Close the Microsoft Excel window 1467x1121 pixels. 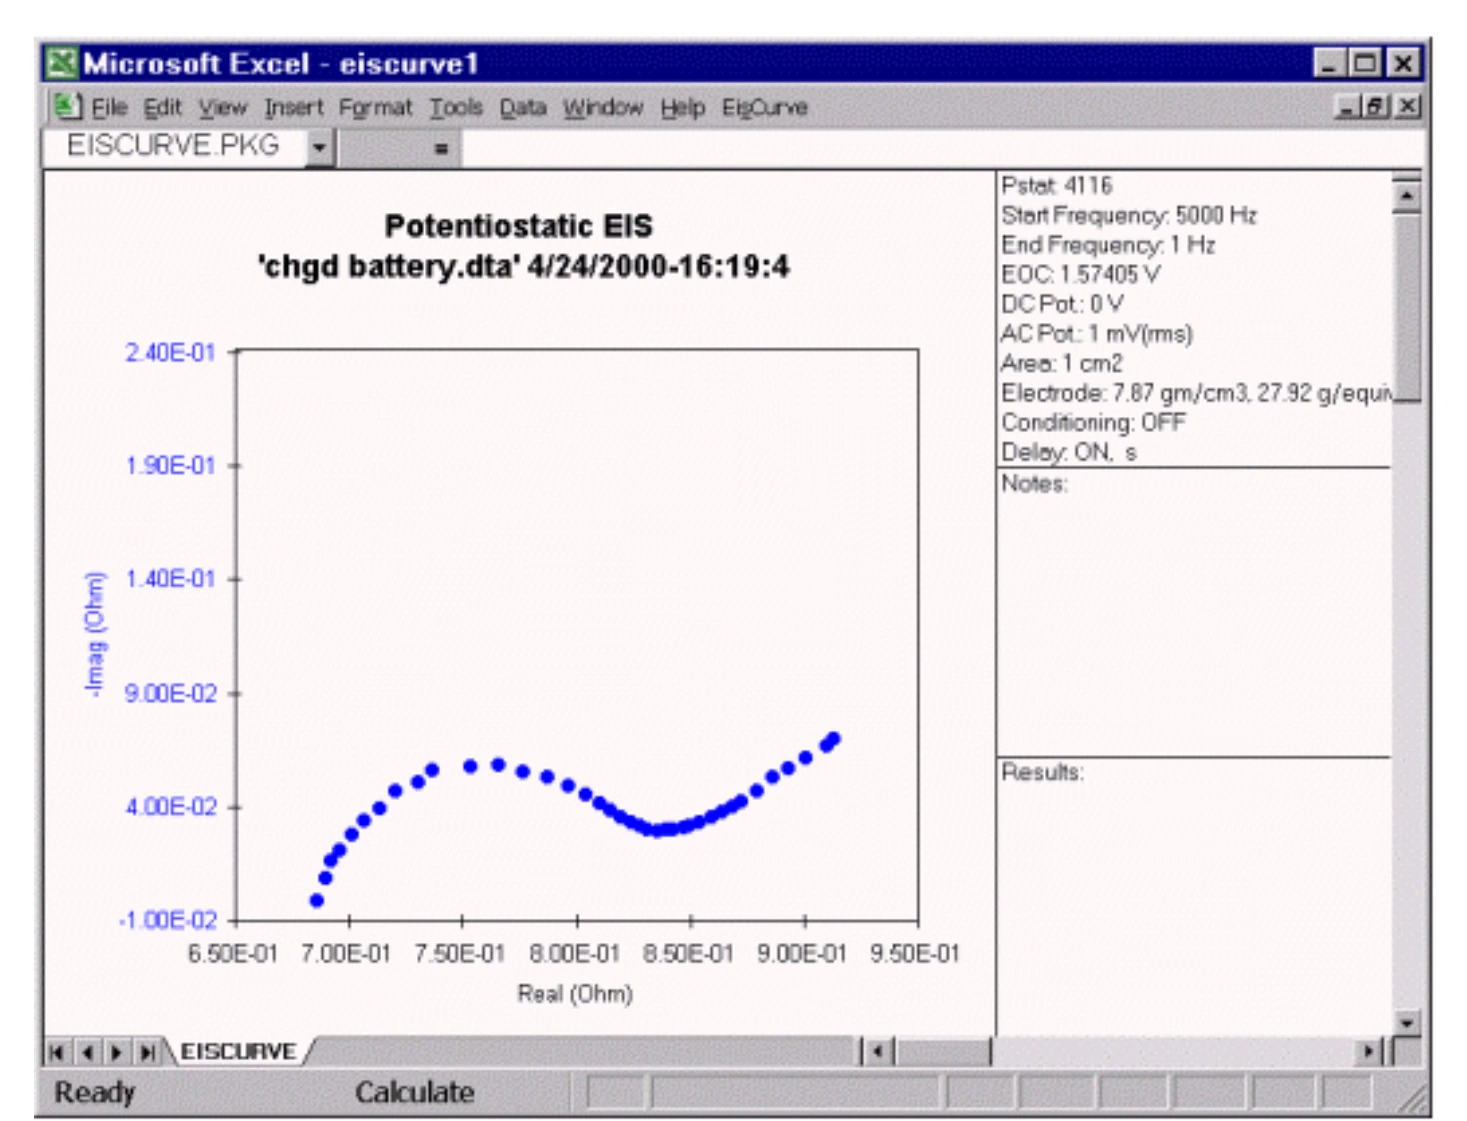click(1403, 64)
